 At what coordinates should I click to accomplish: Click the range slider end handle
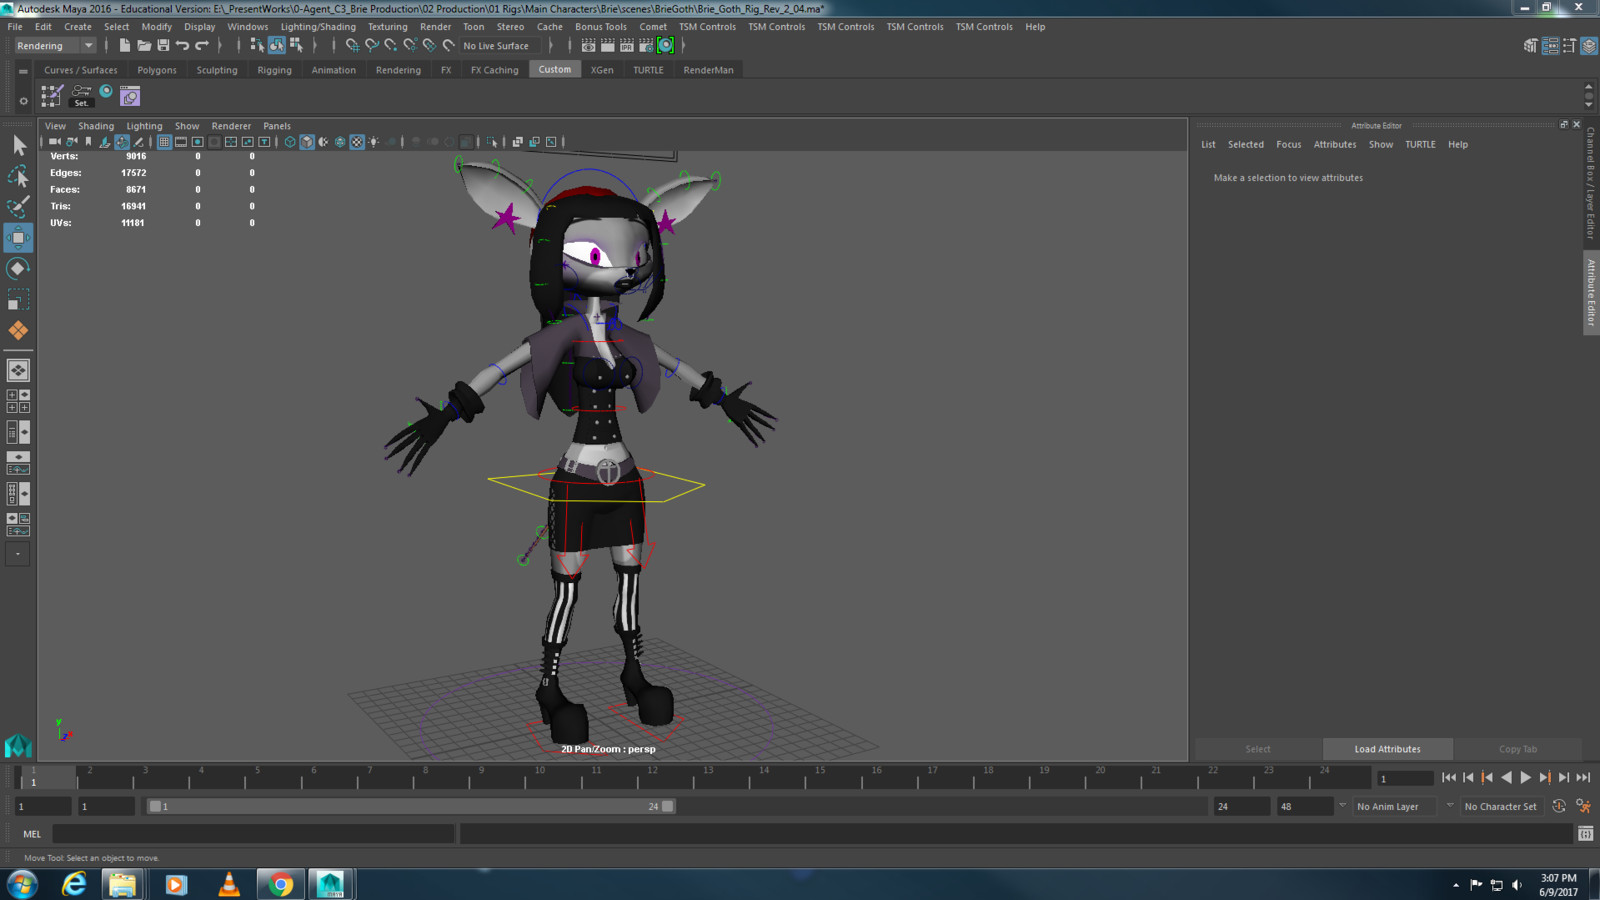pyautogui.click(x=668, y=806)
